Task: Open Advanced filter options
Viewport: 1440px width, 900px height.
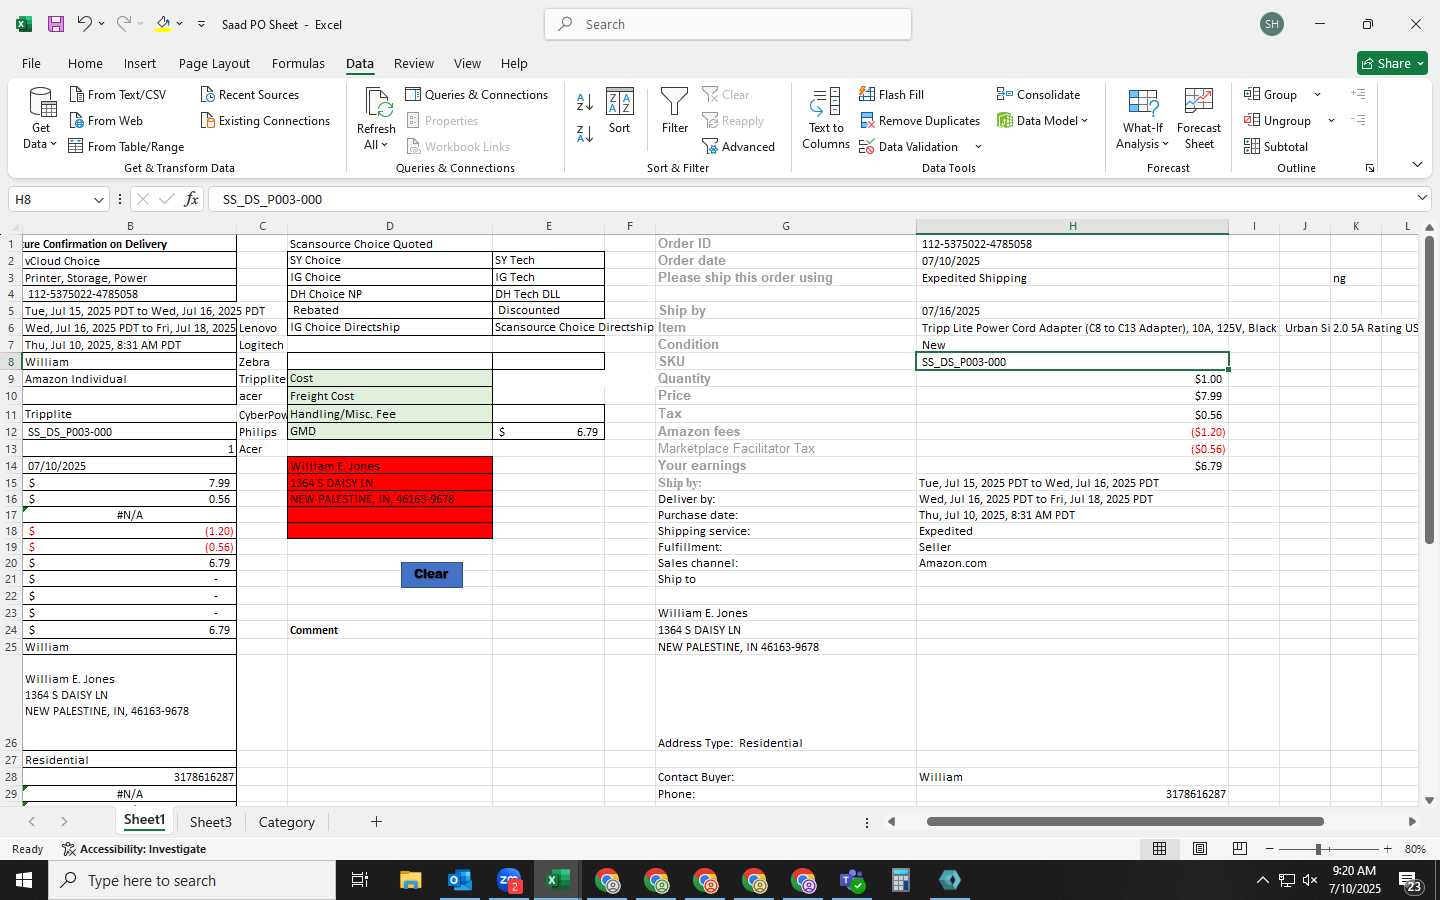Action: (x=739, y=146)
